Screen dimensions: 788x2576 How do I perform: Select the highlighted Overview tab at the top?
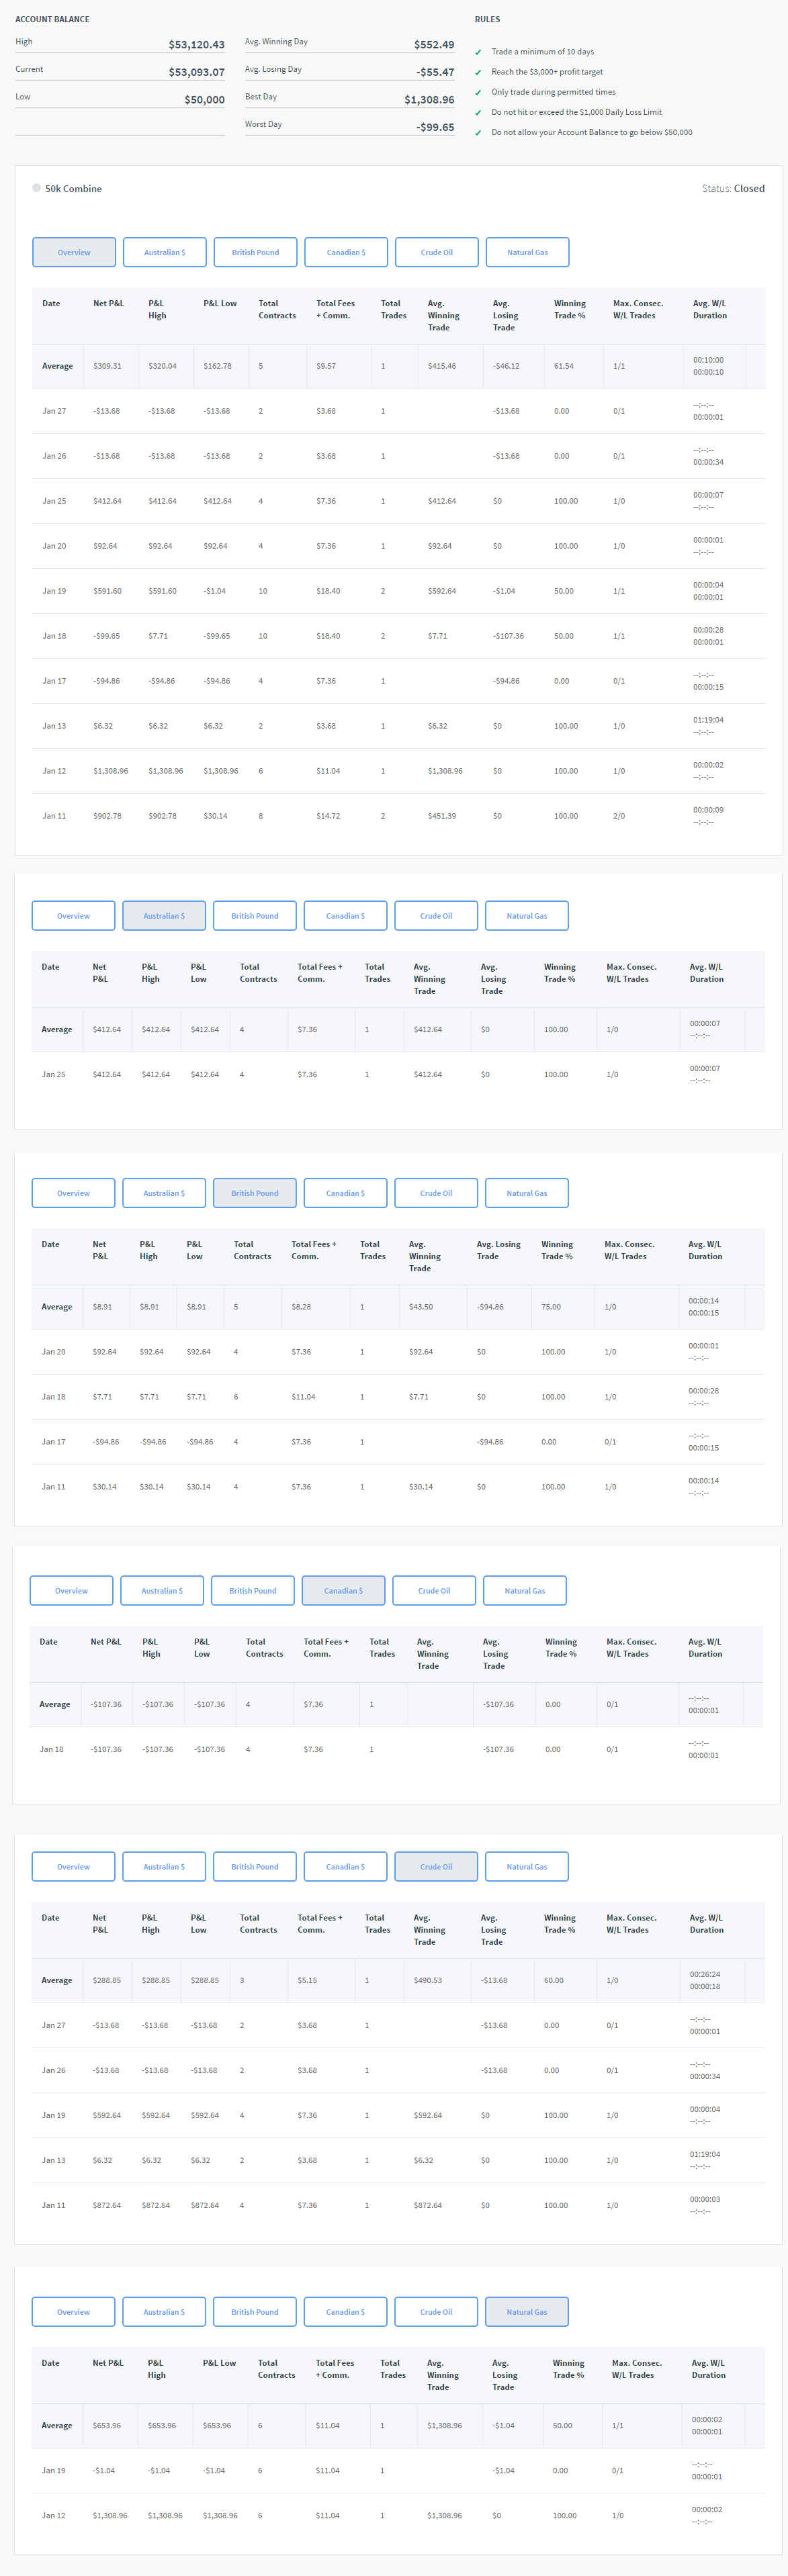tap(74, 252)
